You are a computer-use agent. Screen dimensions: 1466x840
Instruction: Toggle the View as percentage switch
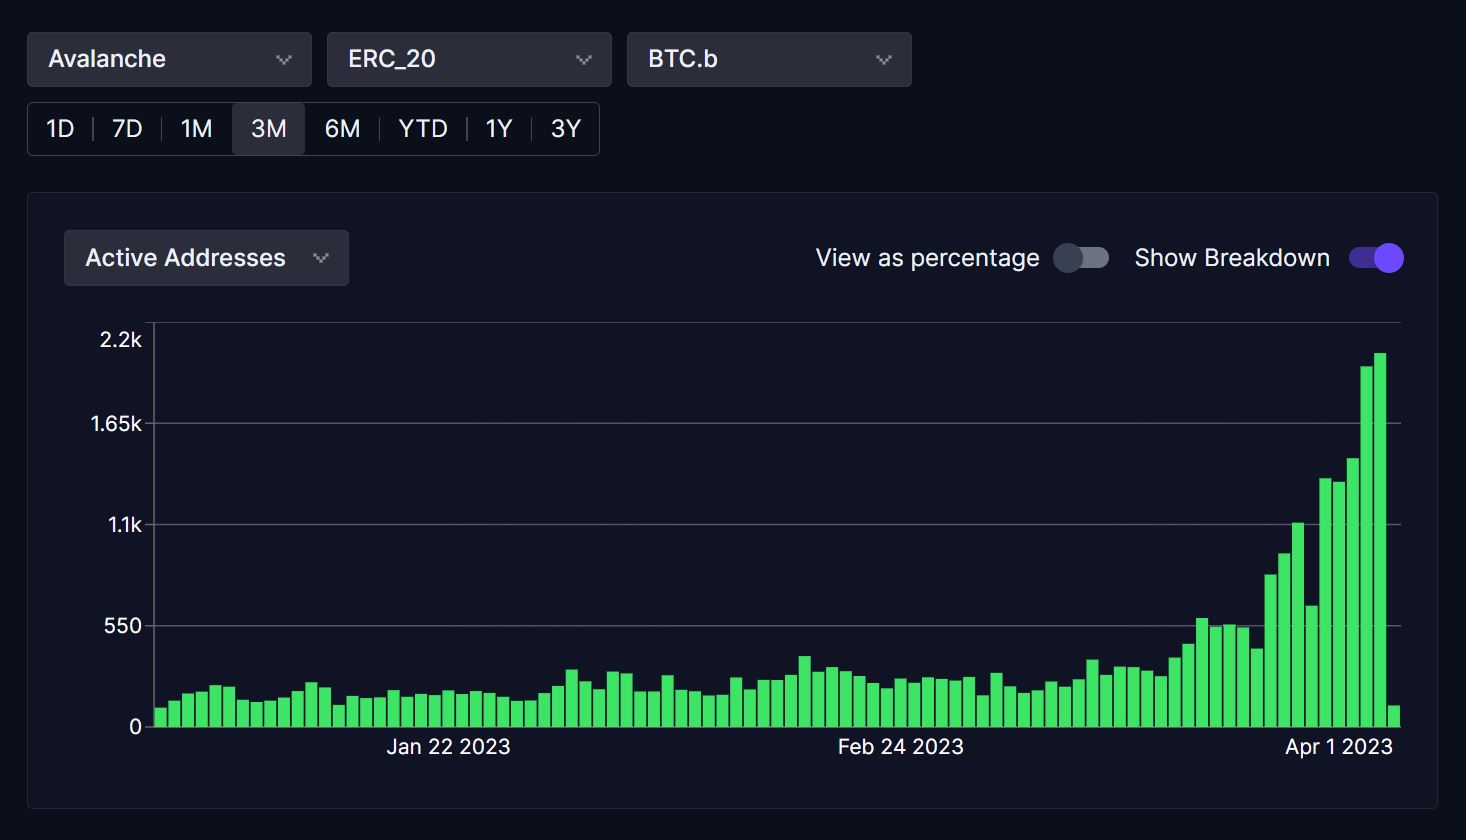[1081, 258]
